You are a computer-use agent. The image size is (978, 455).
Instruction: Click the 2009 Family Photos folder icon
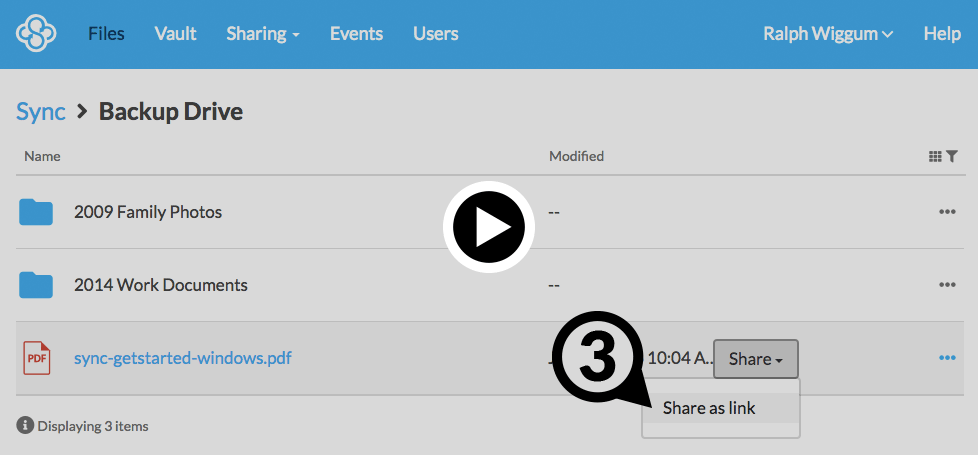click(x=36, y=212)
